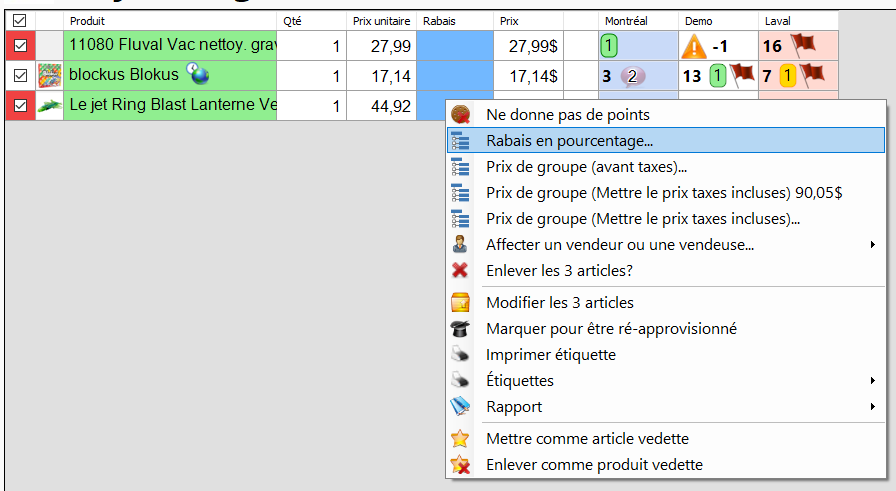The image size is (896, 491).
Task: Uncheck the Le jet Ring Blast row checkbox
Action: 21,106
